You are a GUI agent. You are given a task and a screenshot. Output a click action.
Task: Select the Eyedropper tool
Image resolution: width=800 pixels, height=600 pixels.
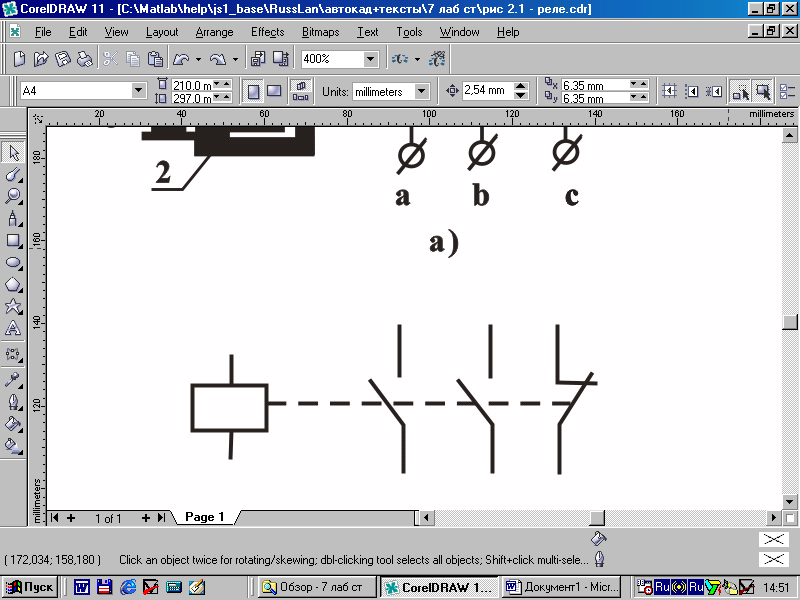(x=14, y=380)
